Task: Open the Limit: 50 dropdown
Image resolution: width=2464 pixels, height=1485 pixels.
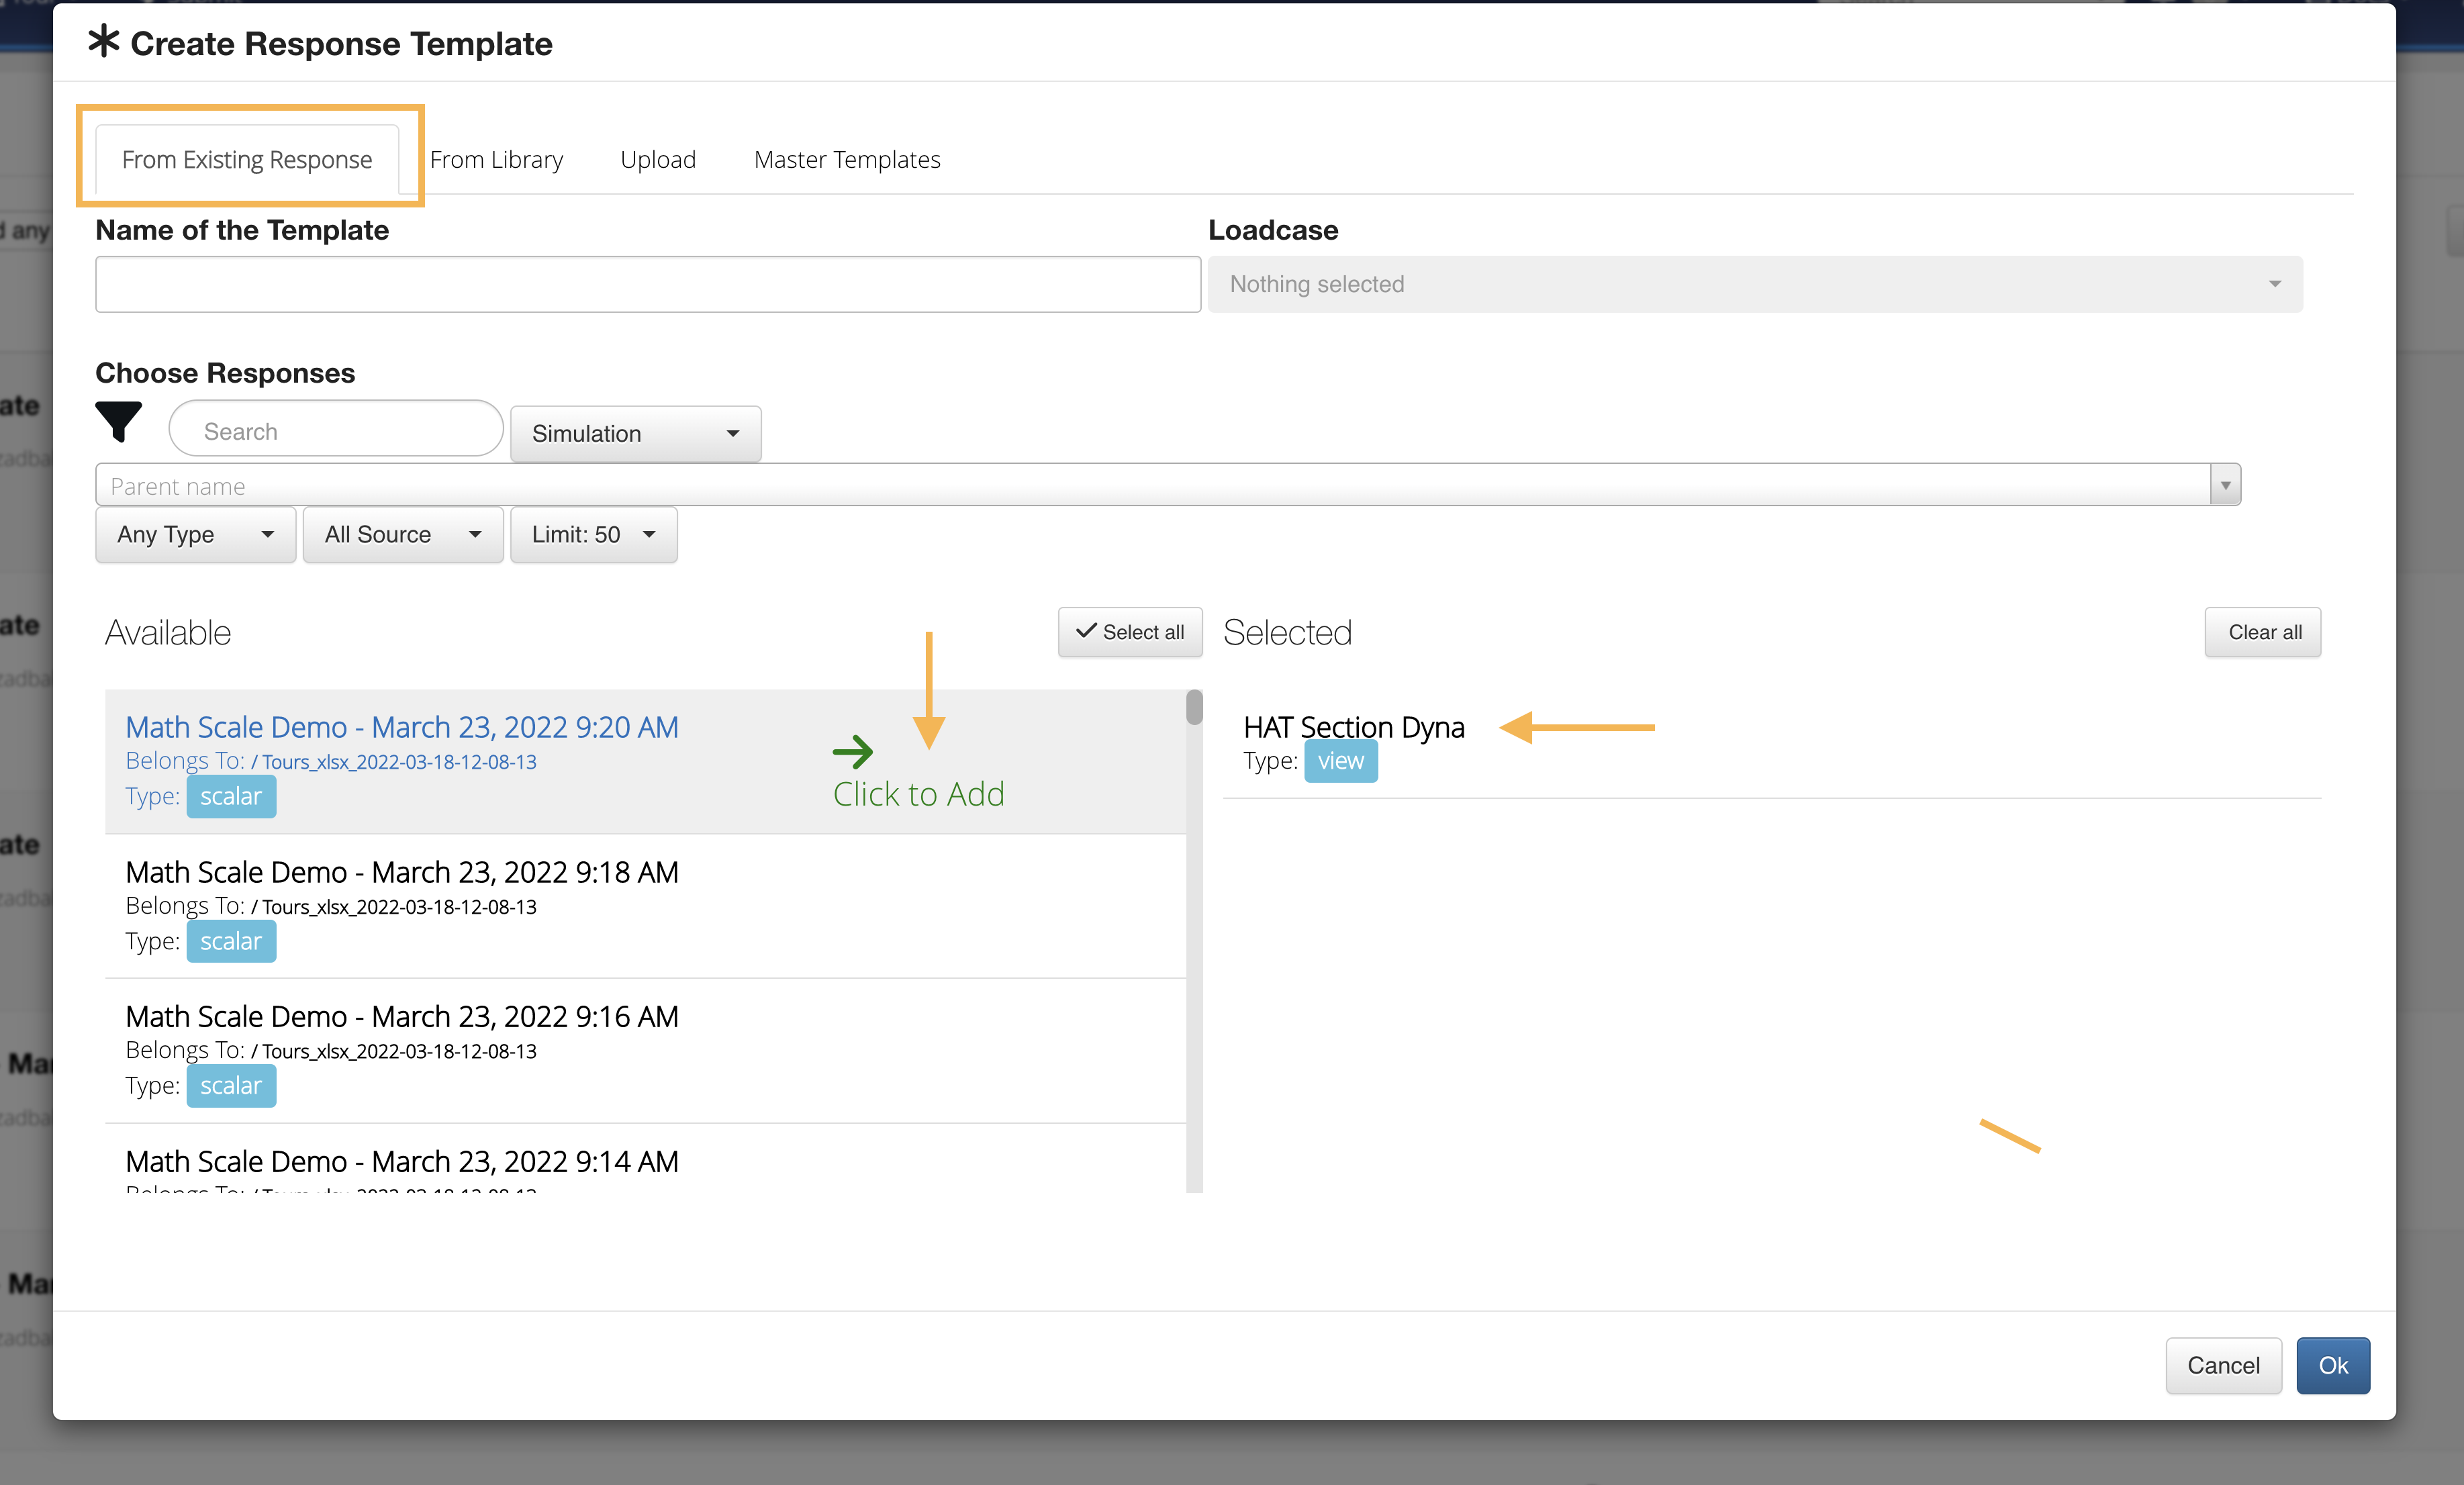Action: click(x=593, y=534)
